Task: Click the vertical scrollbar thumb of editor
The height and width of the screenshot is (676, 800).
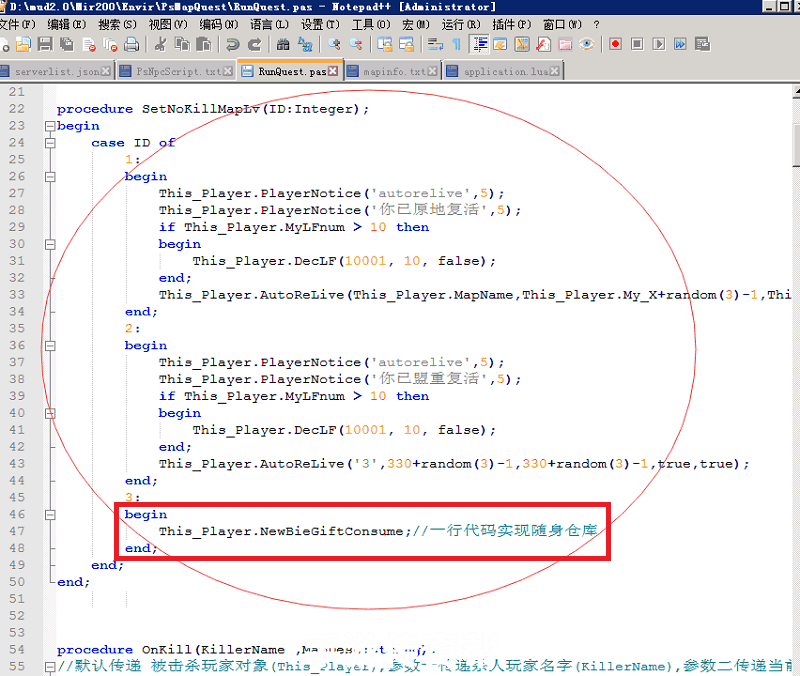Action: [796, 144]
